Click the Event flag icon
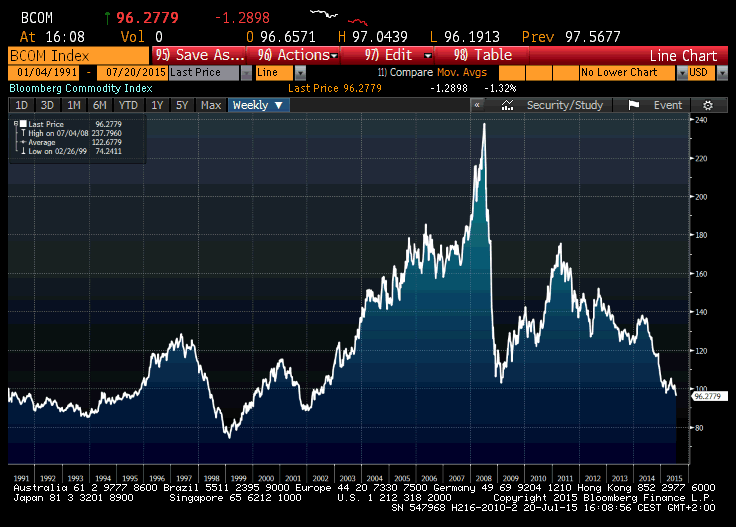The width and height of the screenshot is (736, 527). pos(634,105)
